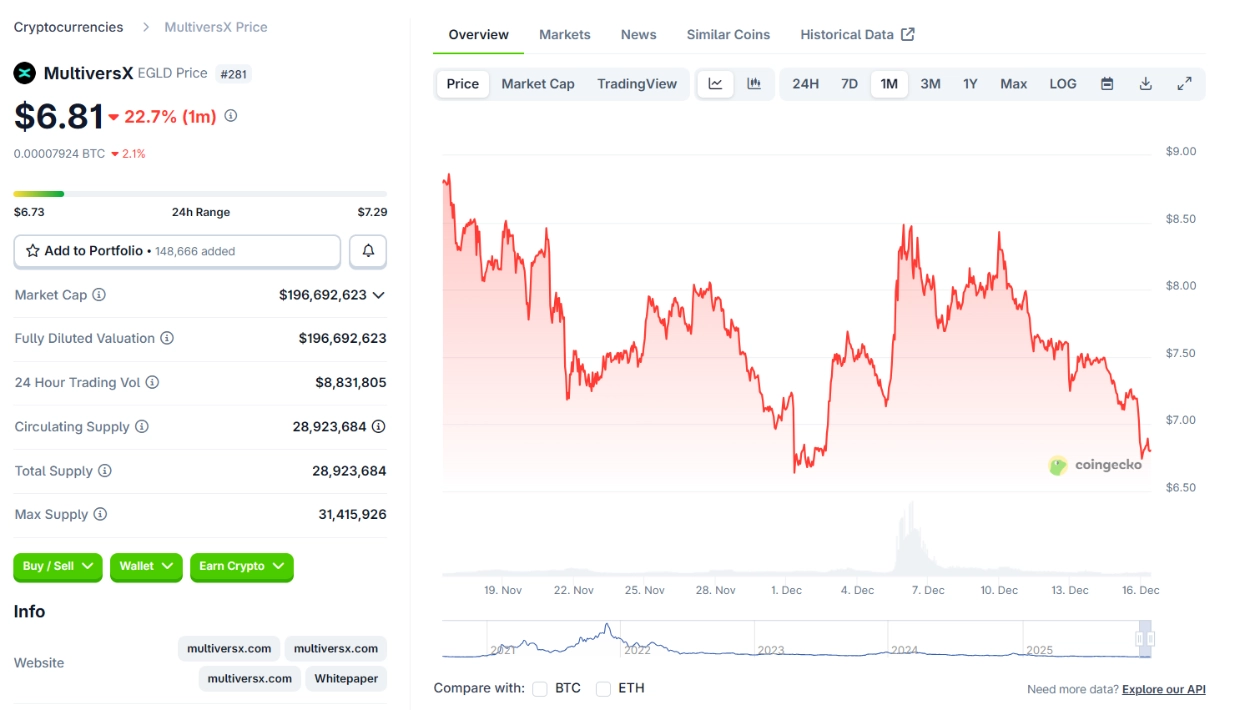Click Add to Portfolio button
This screenshot has width=1245, height=710.
pos(177,251)
